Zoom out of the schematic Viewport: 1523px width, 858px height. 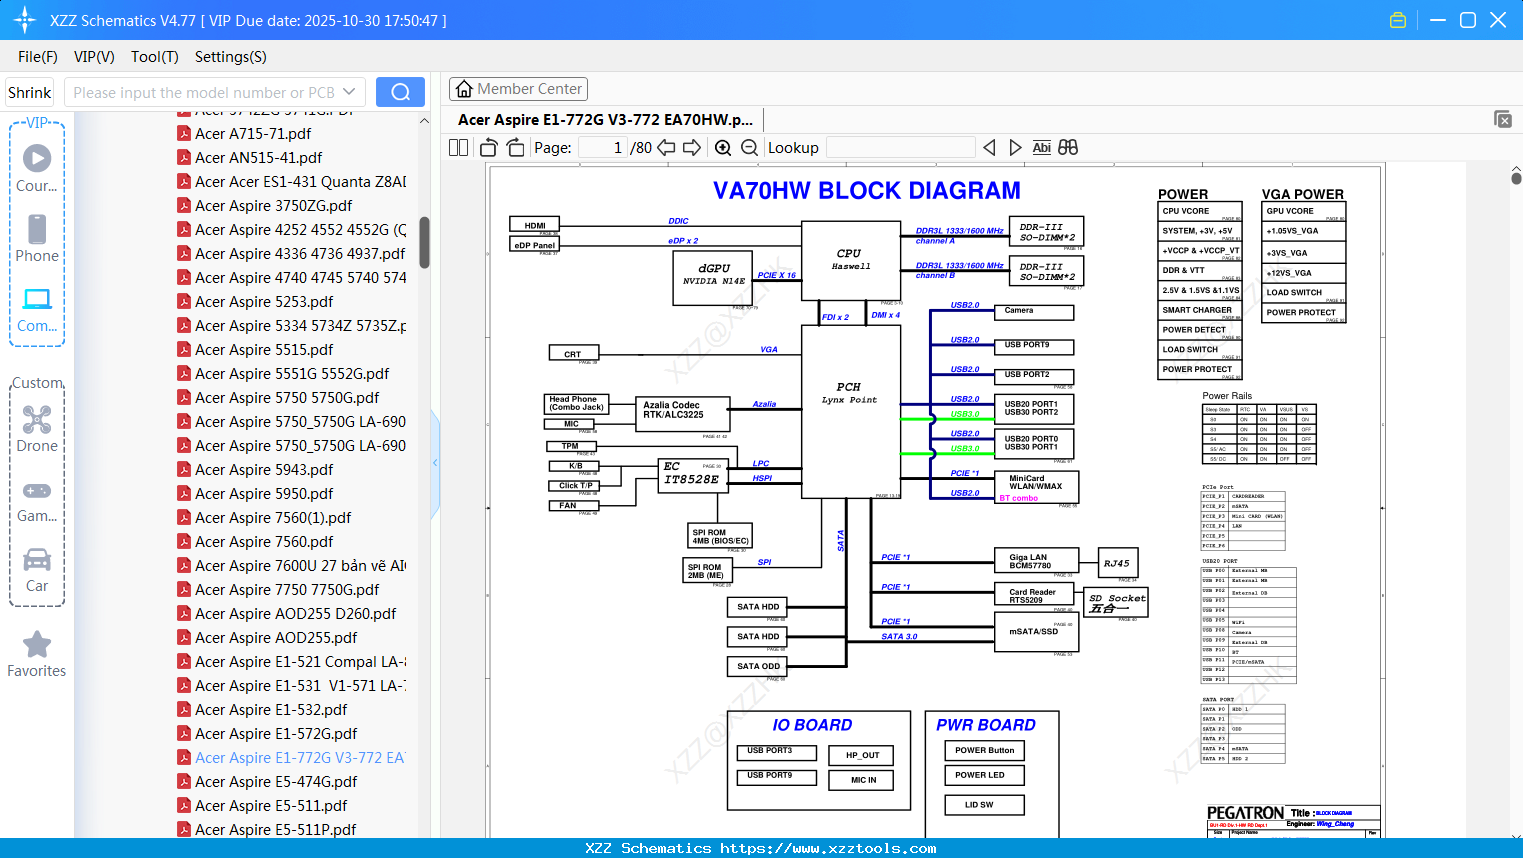(749, 148)
